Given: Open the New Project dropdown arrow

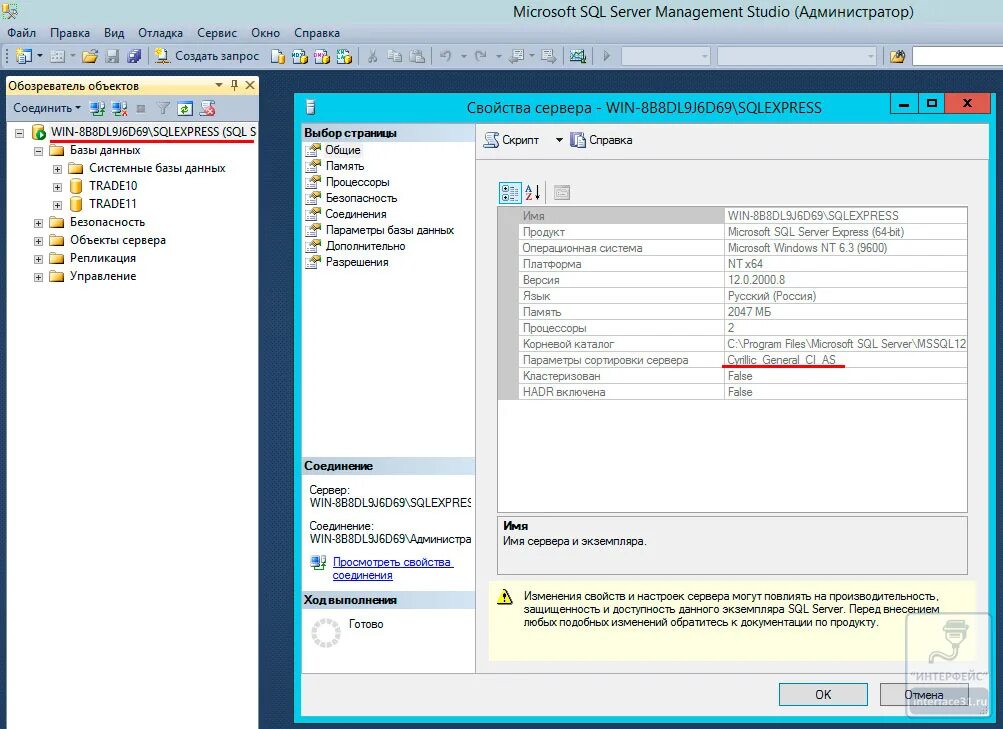Looking at the screenshot, I should [x=40, y=56].
